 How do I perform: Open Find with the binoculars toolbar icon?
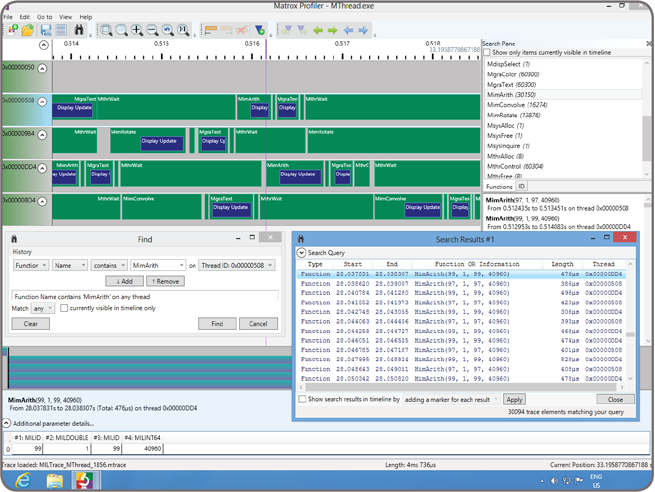[79, 30]
